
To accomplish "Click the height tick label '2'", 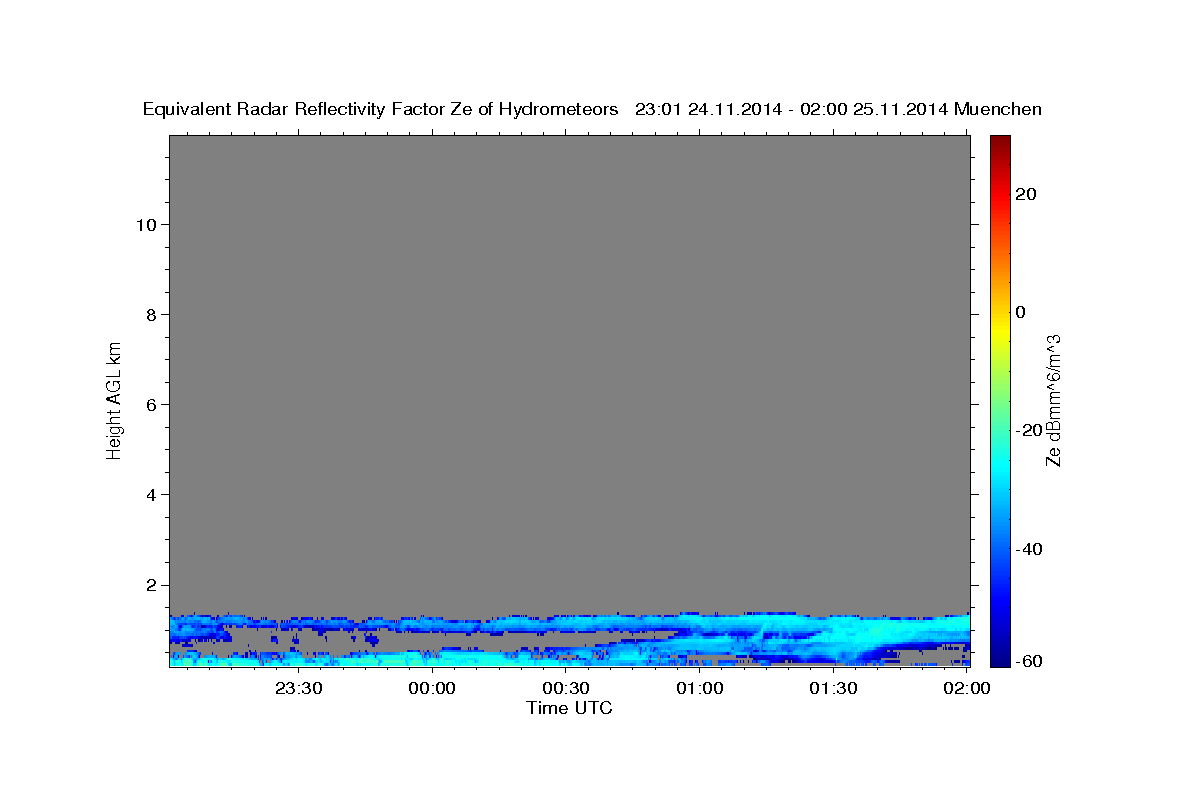I will click(151, 584).
